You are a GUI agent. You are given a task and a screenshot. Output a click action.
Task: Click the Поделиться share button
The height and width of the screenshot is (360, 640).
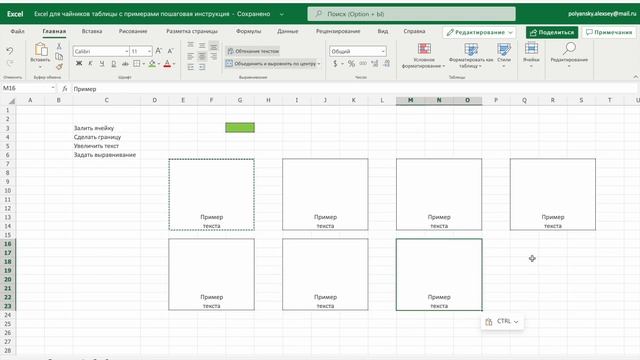coord(552,32)
